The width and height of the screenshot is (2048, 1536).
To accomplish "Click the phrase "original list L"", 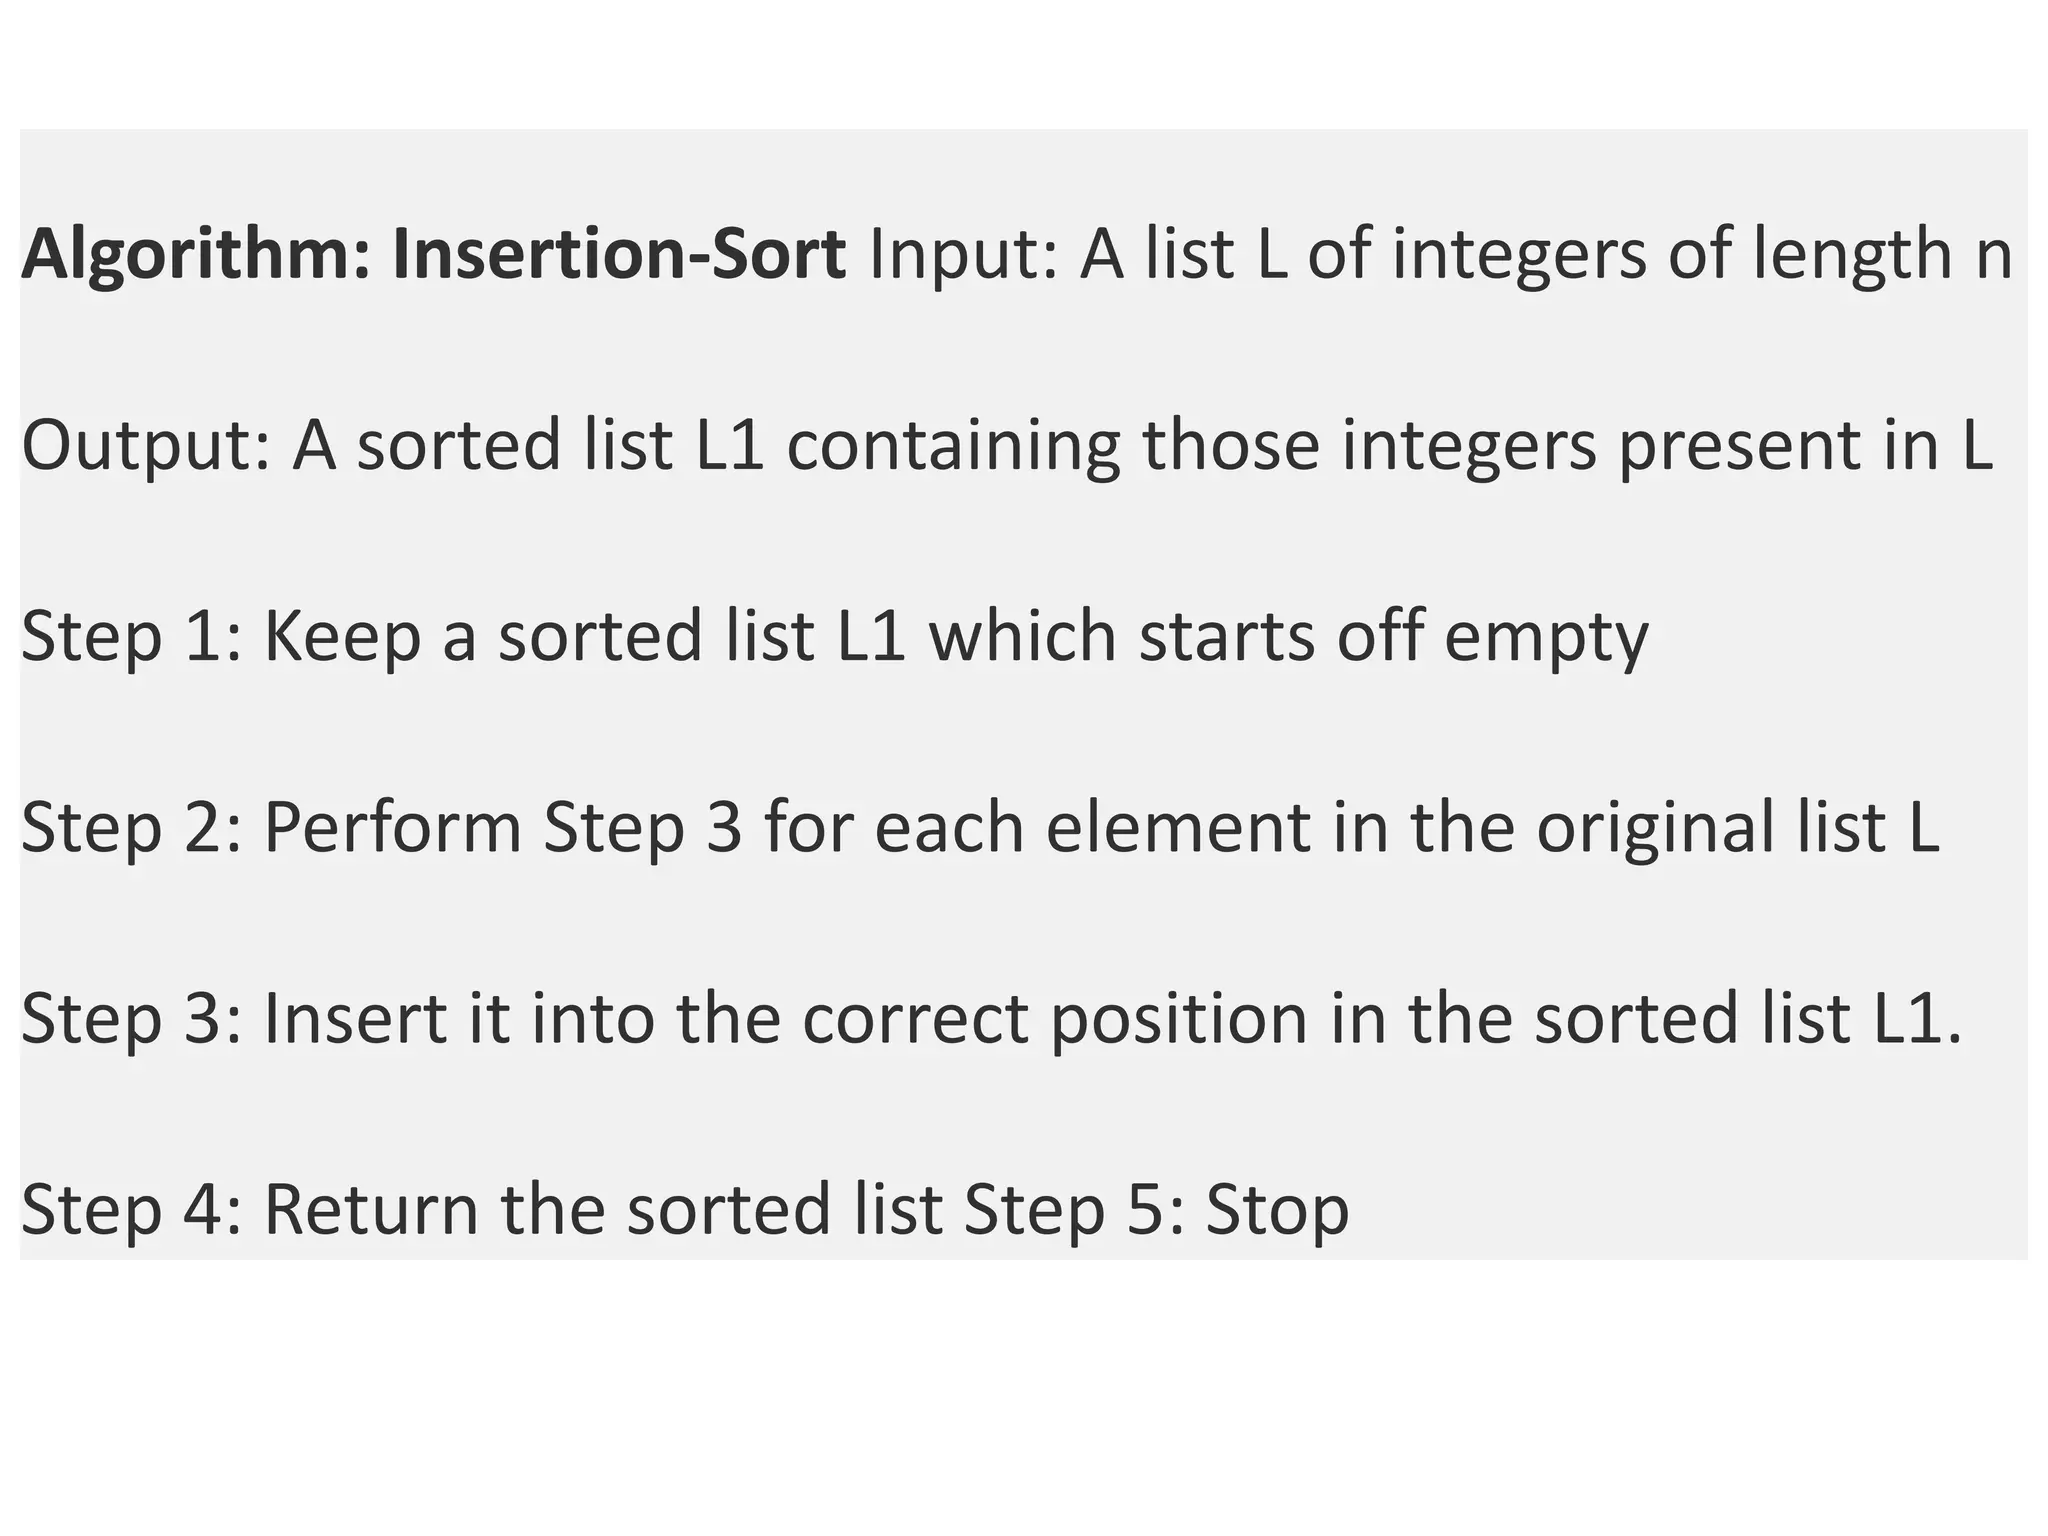I will [x=1737, y=828].
